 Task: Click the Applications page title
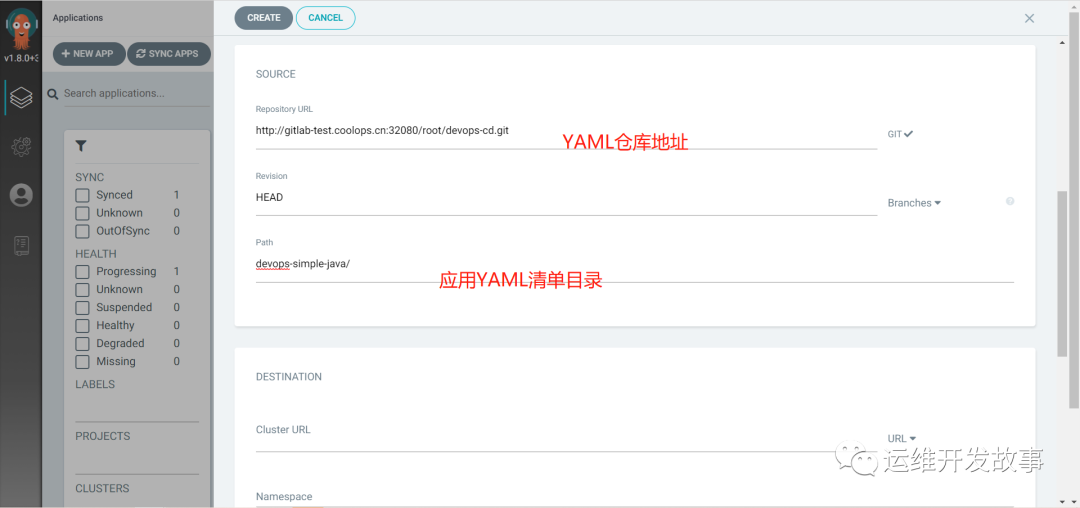click(x=78, y=18)
